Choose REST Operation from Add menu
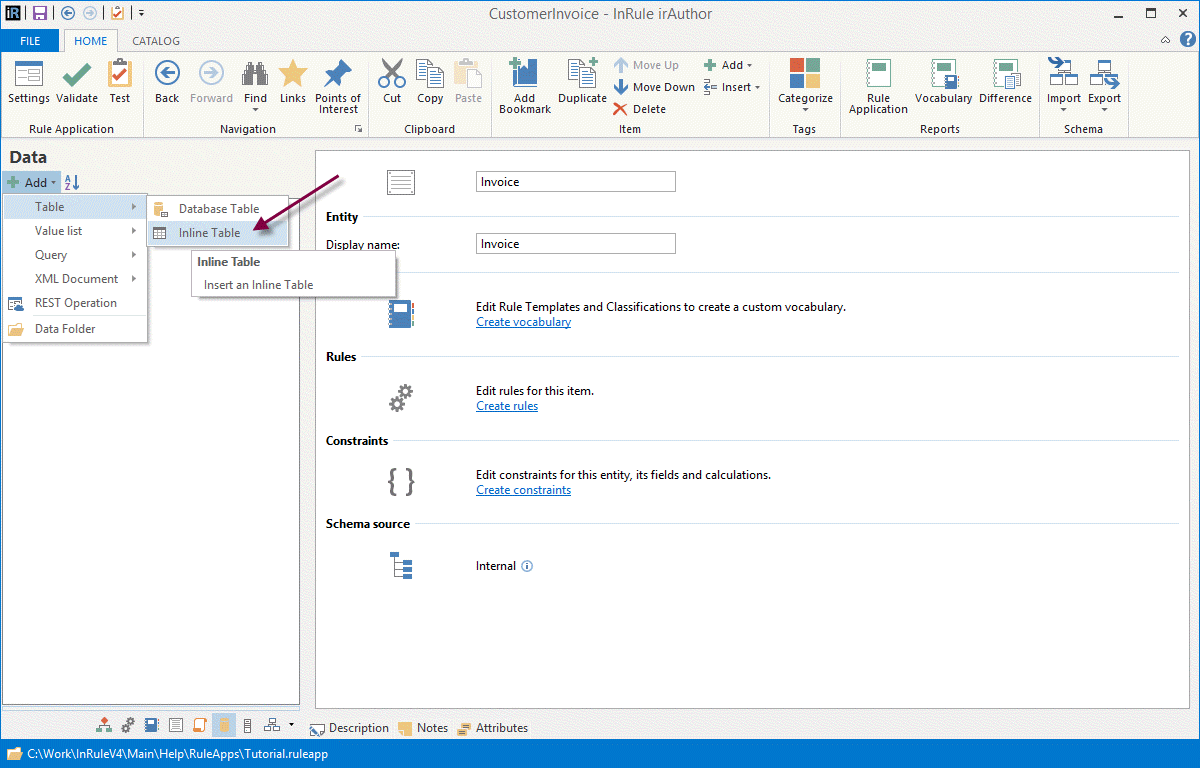The height and width of the screenshot is (768, 1200). pos(75,303)
